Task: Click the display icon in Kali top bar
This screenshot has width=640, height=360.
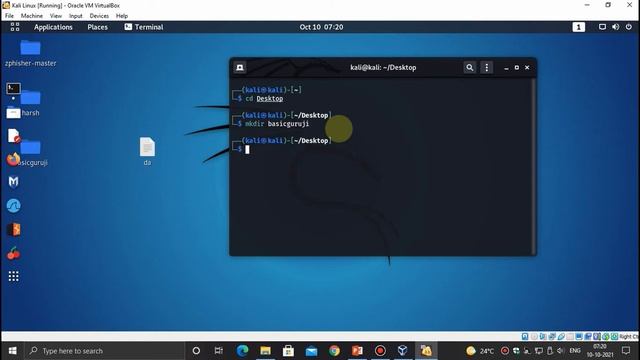Action: coord(602,27)
